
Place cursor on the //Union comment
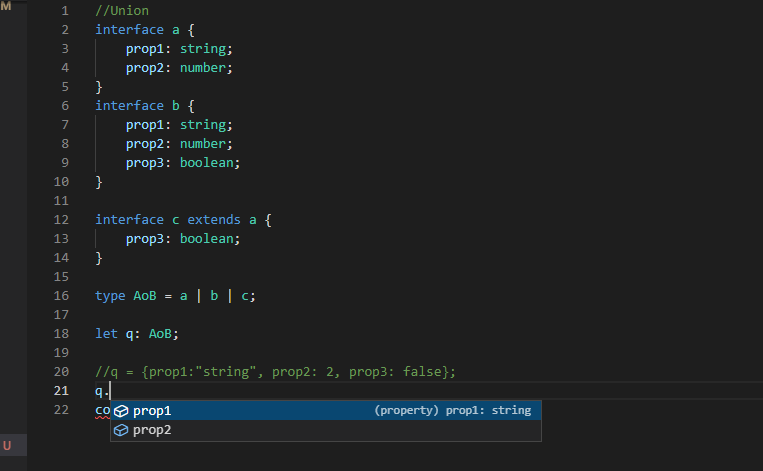click(122, 10)
